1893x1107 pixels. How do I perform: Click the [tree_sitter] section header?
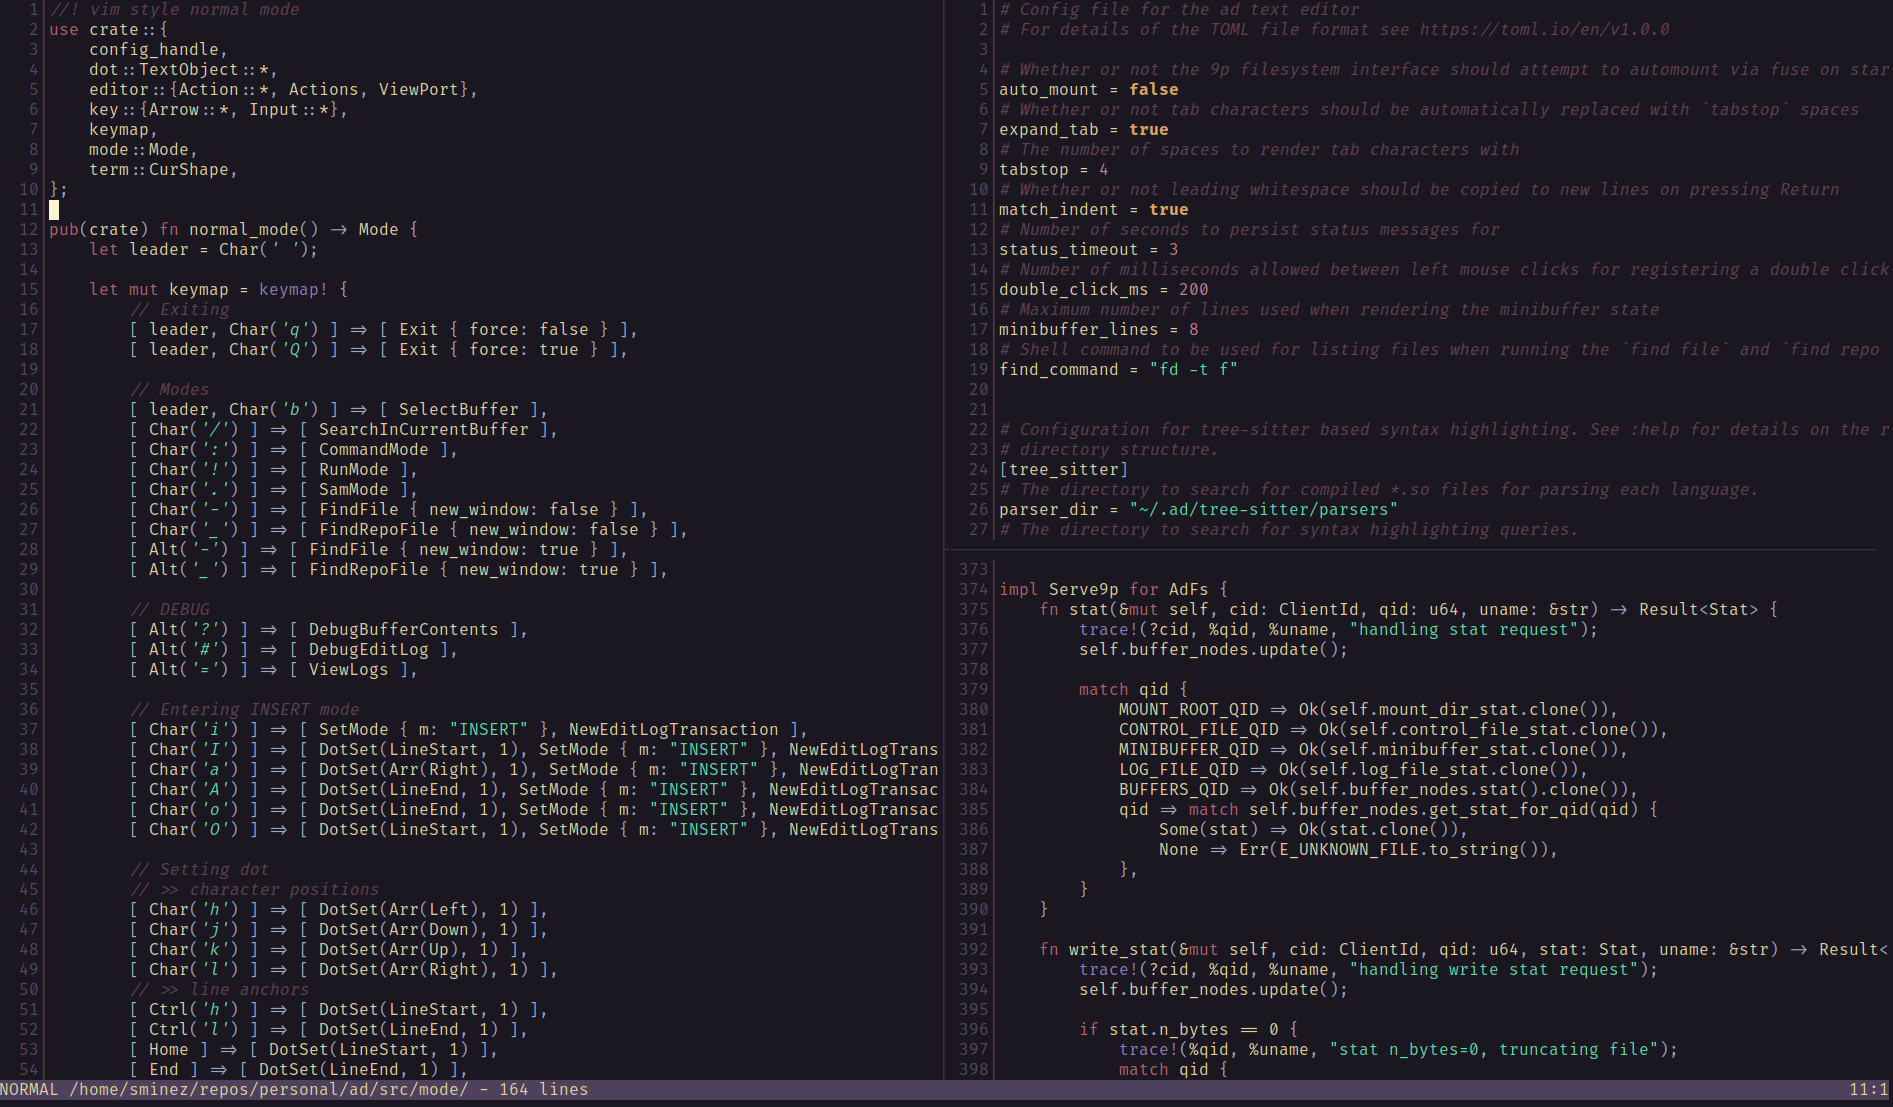[1063, 470]
